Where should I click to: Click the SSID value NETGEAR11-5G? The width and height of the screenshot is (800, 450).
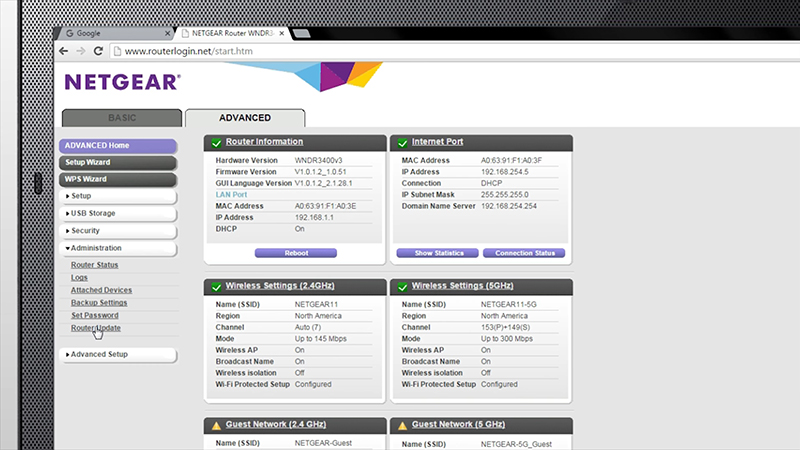pyautogui.click(x=509, y=305)
